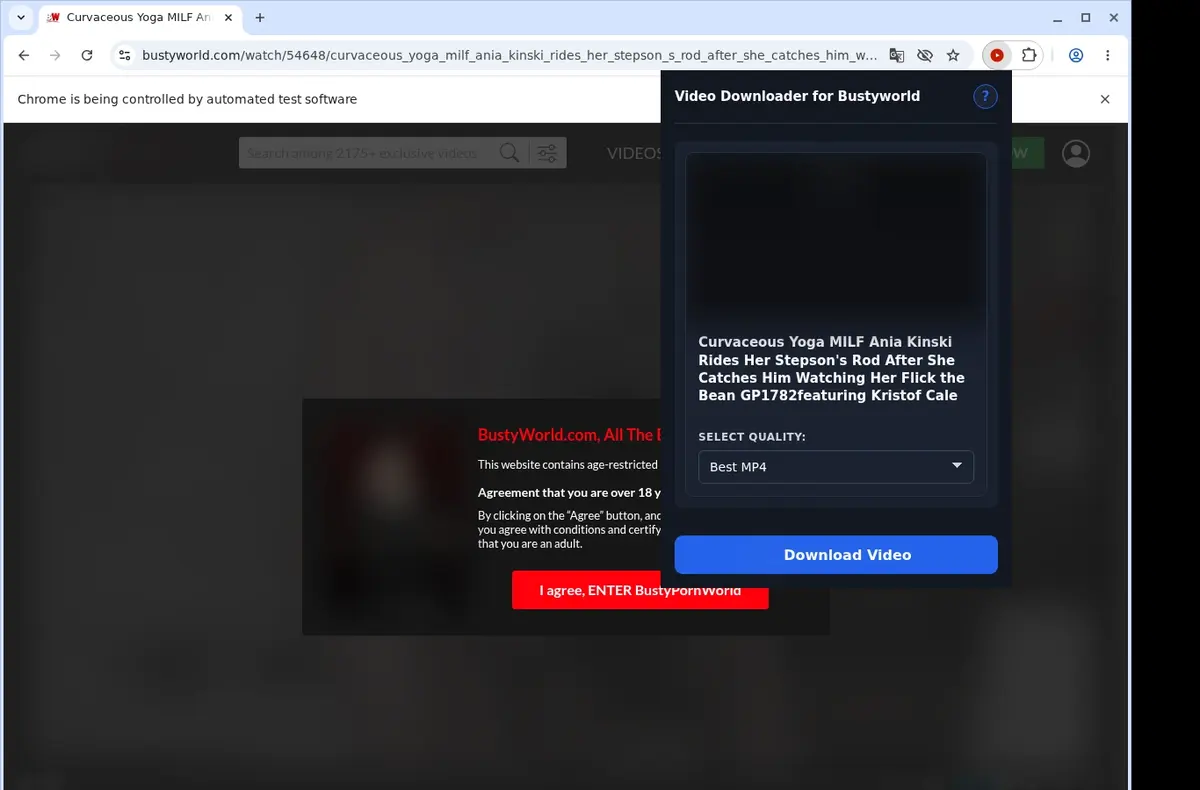Click the address bar URL
This screenshot has width=1200, height=790.
pyautogui.click(x=510, y=56)
